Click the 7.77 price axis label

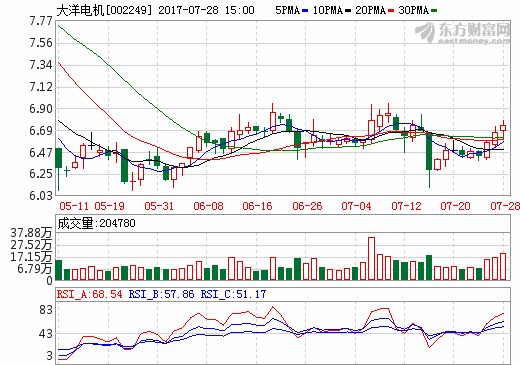(x=41, y=21)
